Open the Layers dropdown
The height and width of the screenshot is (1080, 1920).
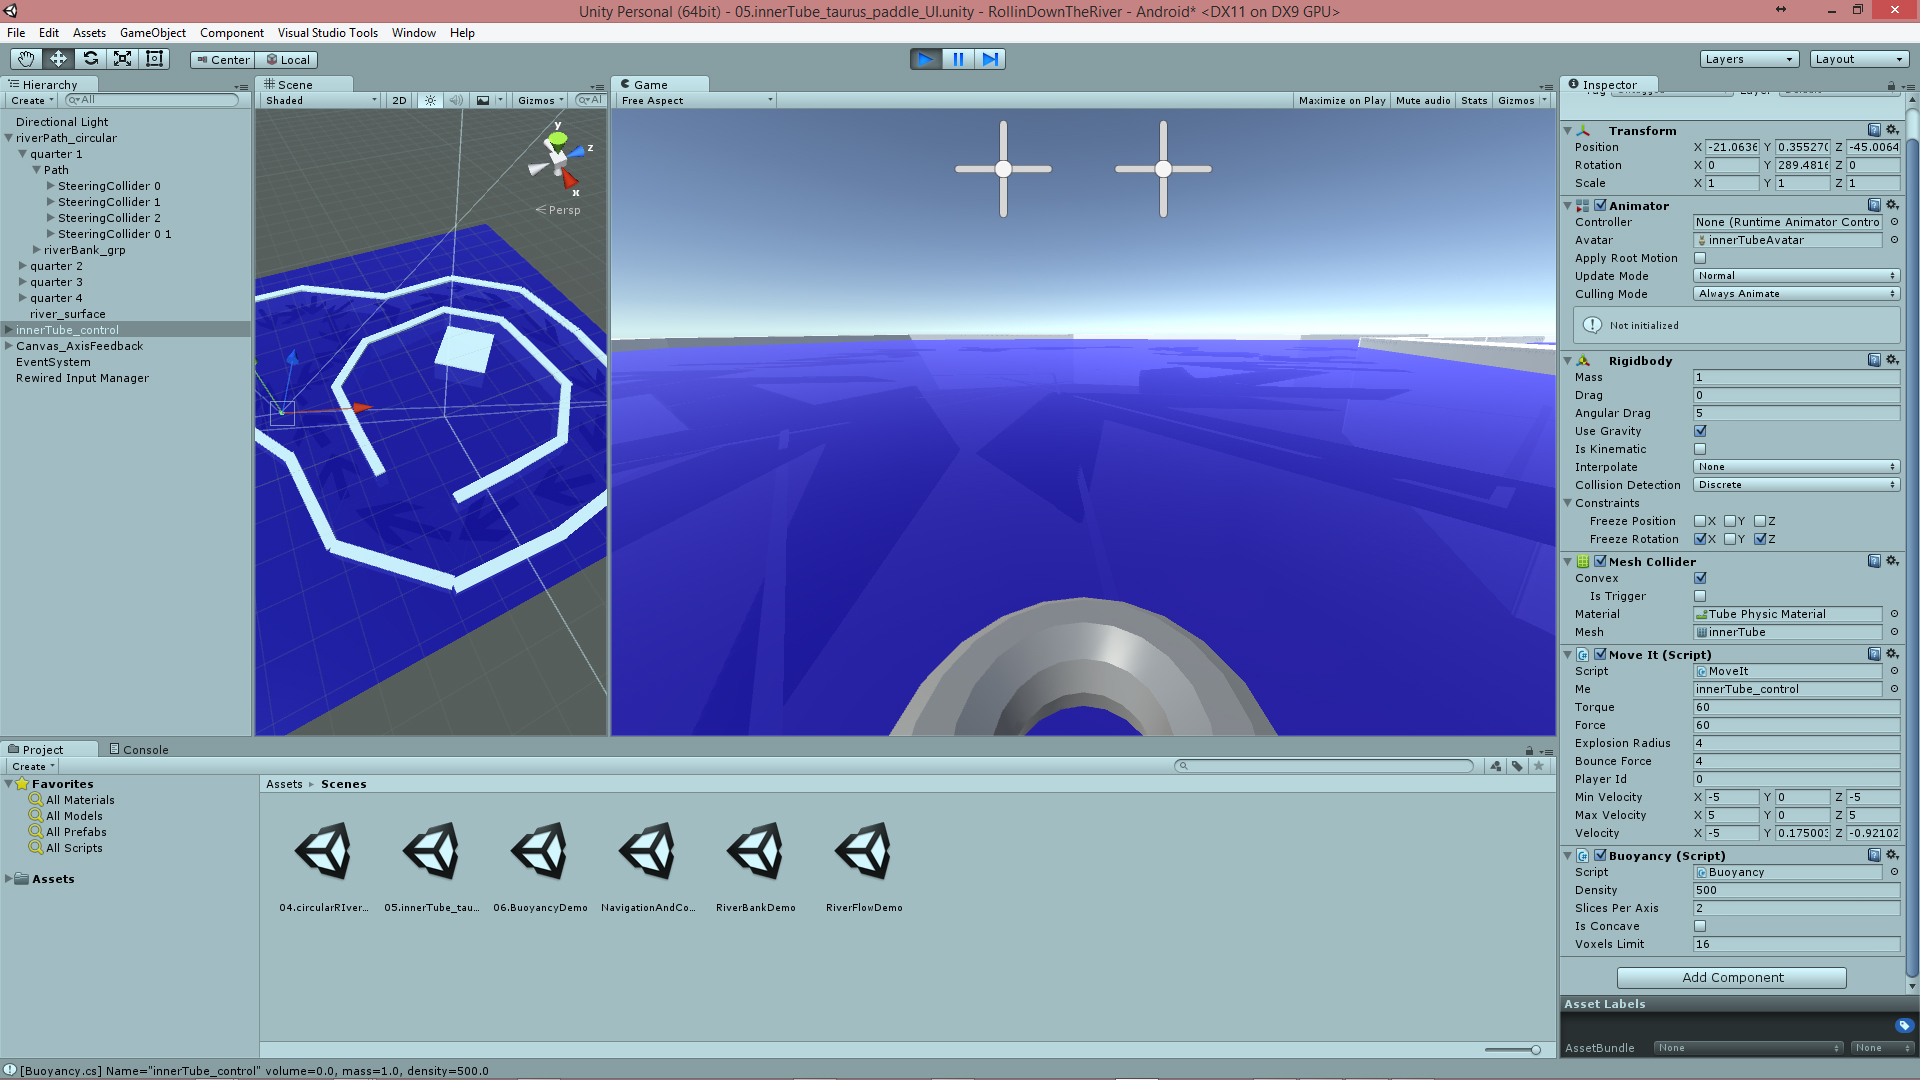(1748, 59)
